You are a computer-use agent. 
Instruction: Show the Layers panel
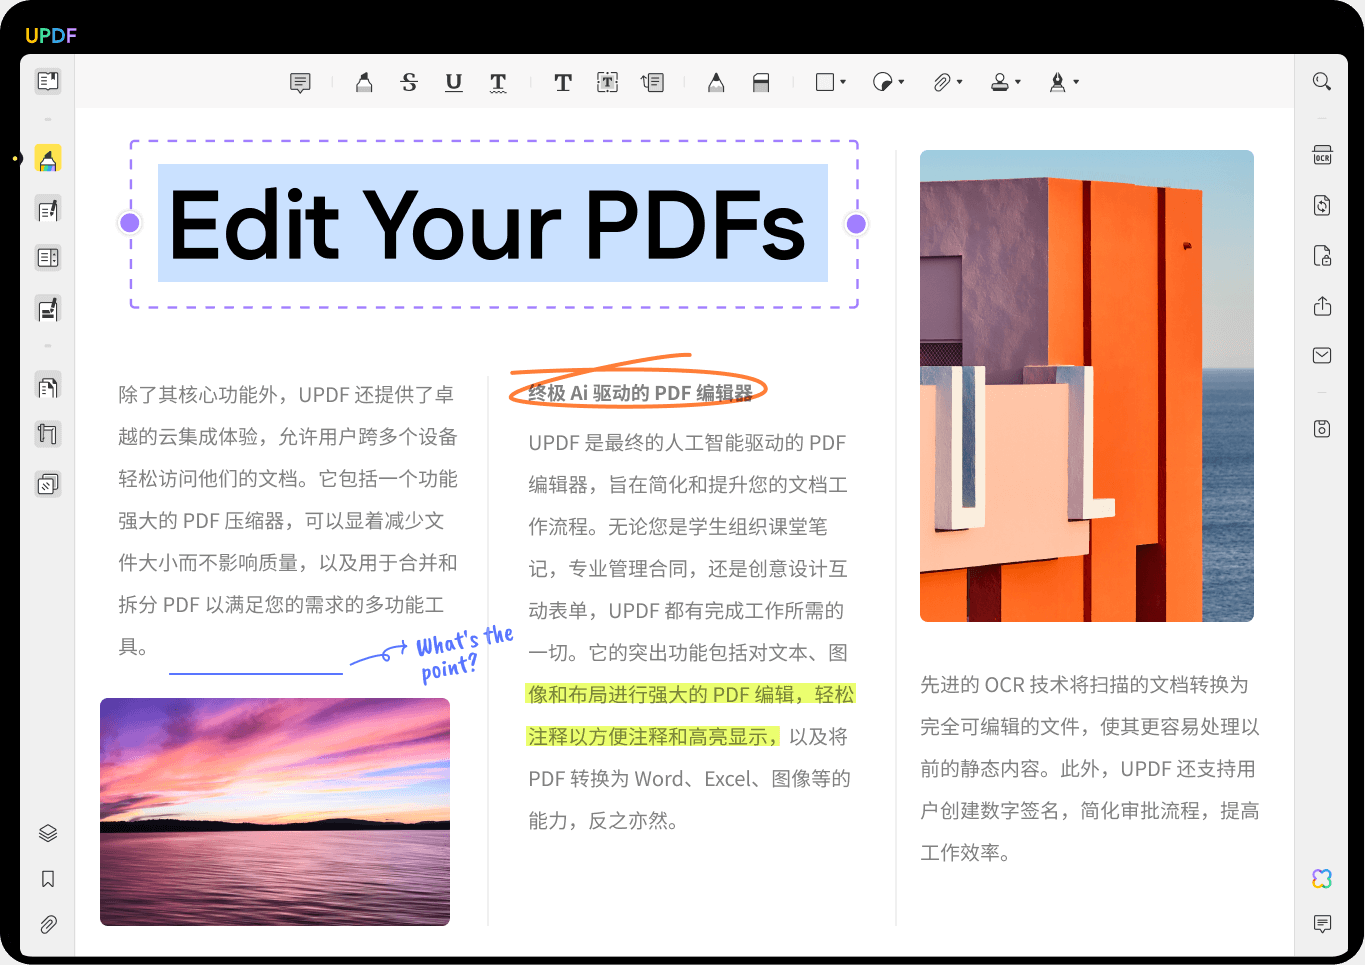coord(48,833)
